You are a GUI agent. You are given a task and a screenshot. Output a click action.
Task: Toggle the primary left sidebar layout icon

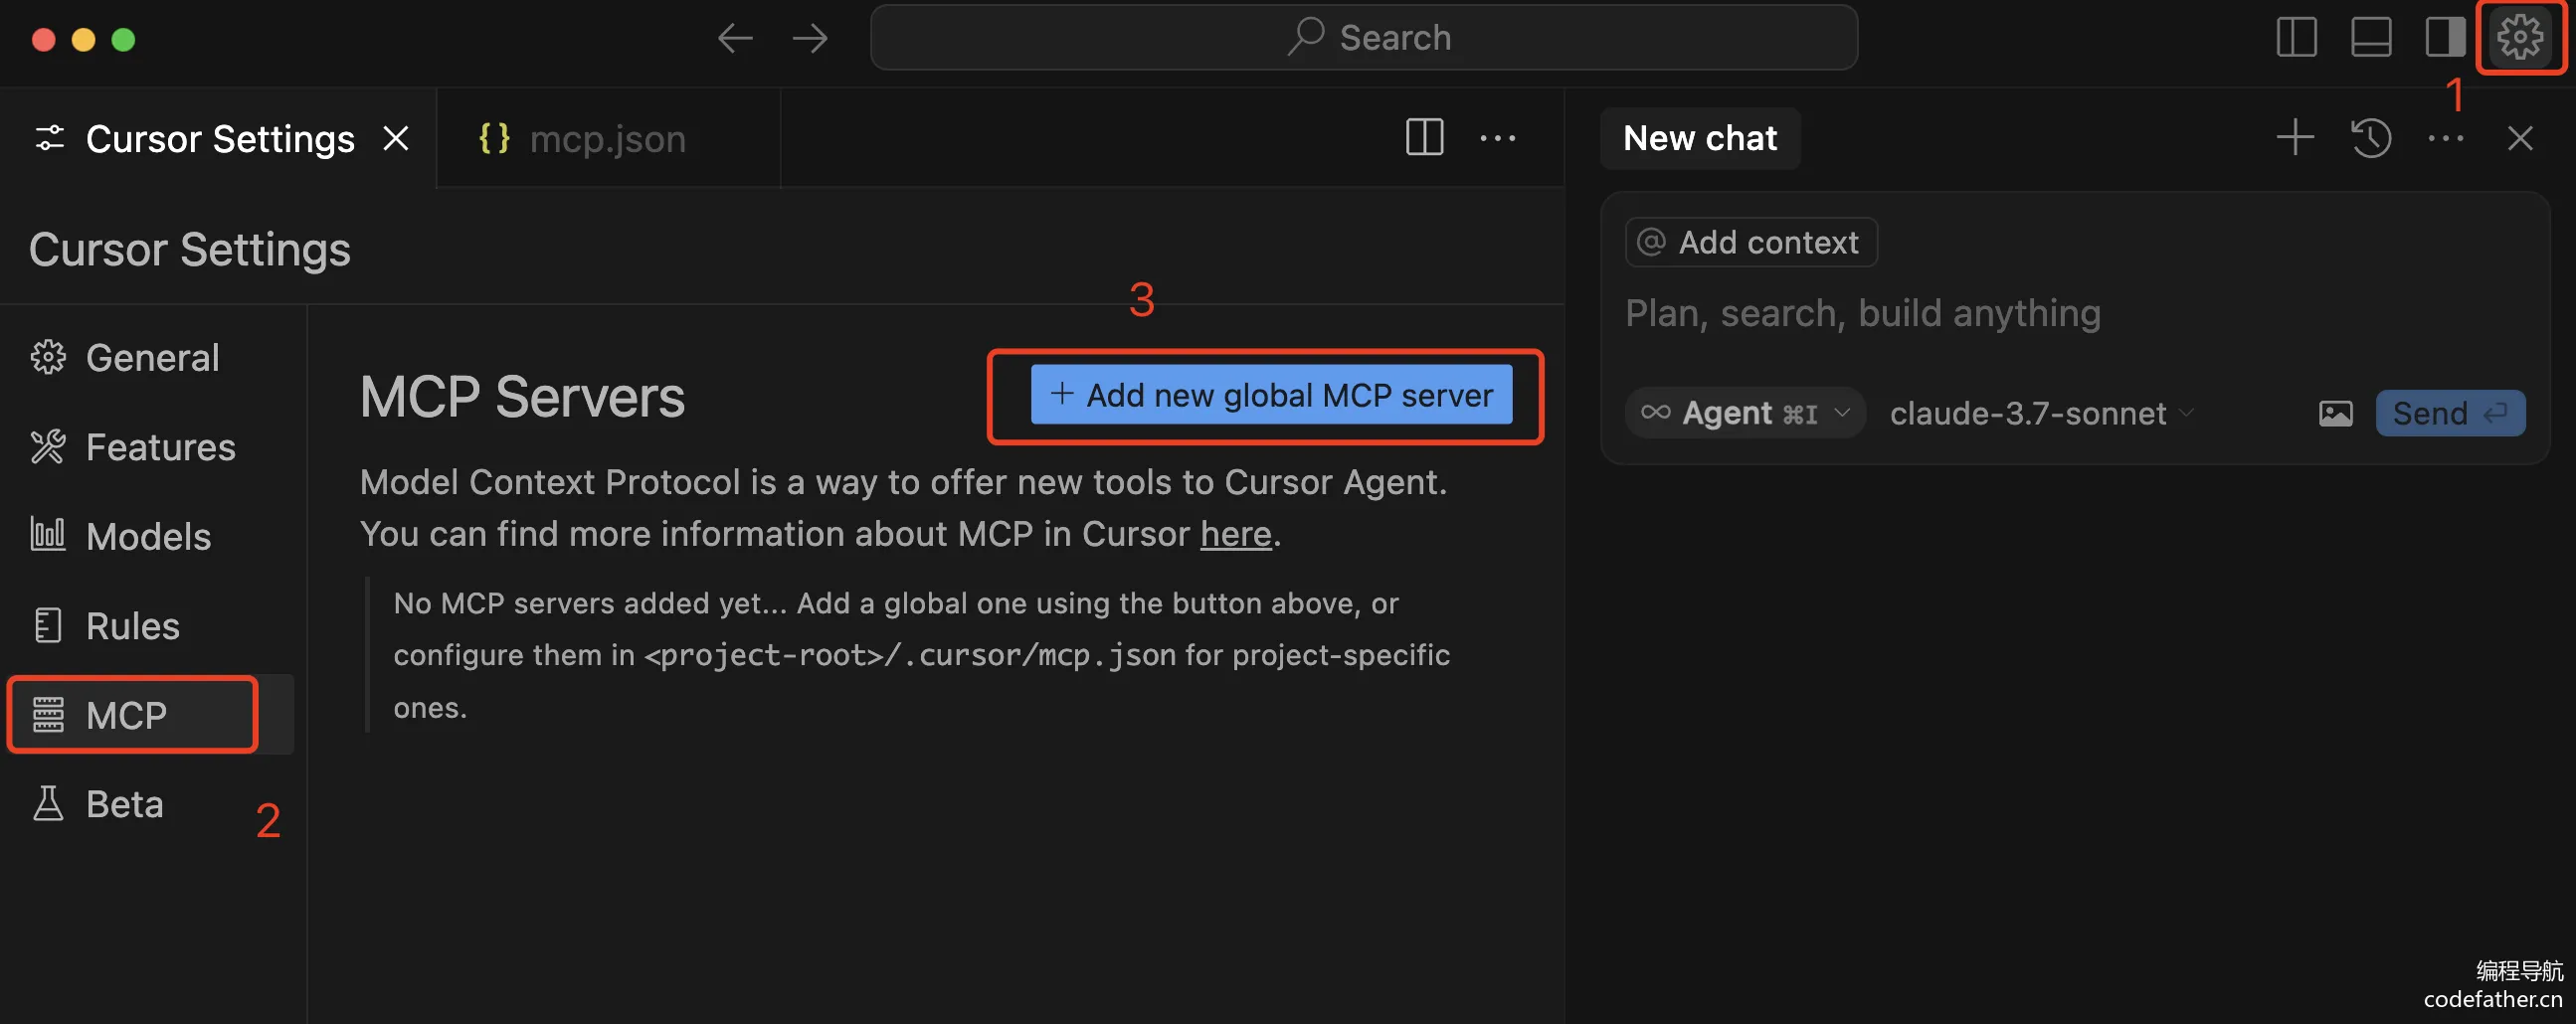point(2296,38)
